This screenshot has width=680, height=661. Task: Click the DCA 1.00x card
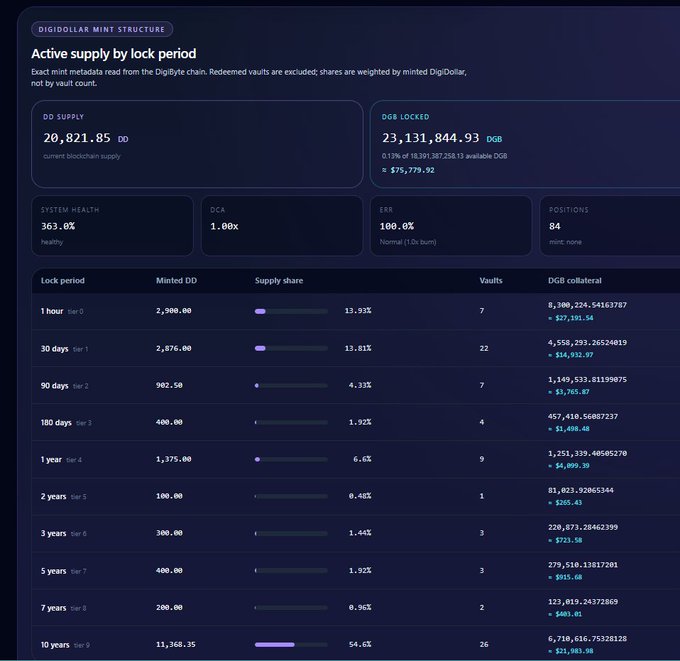click(x=282, y=226)
